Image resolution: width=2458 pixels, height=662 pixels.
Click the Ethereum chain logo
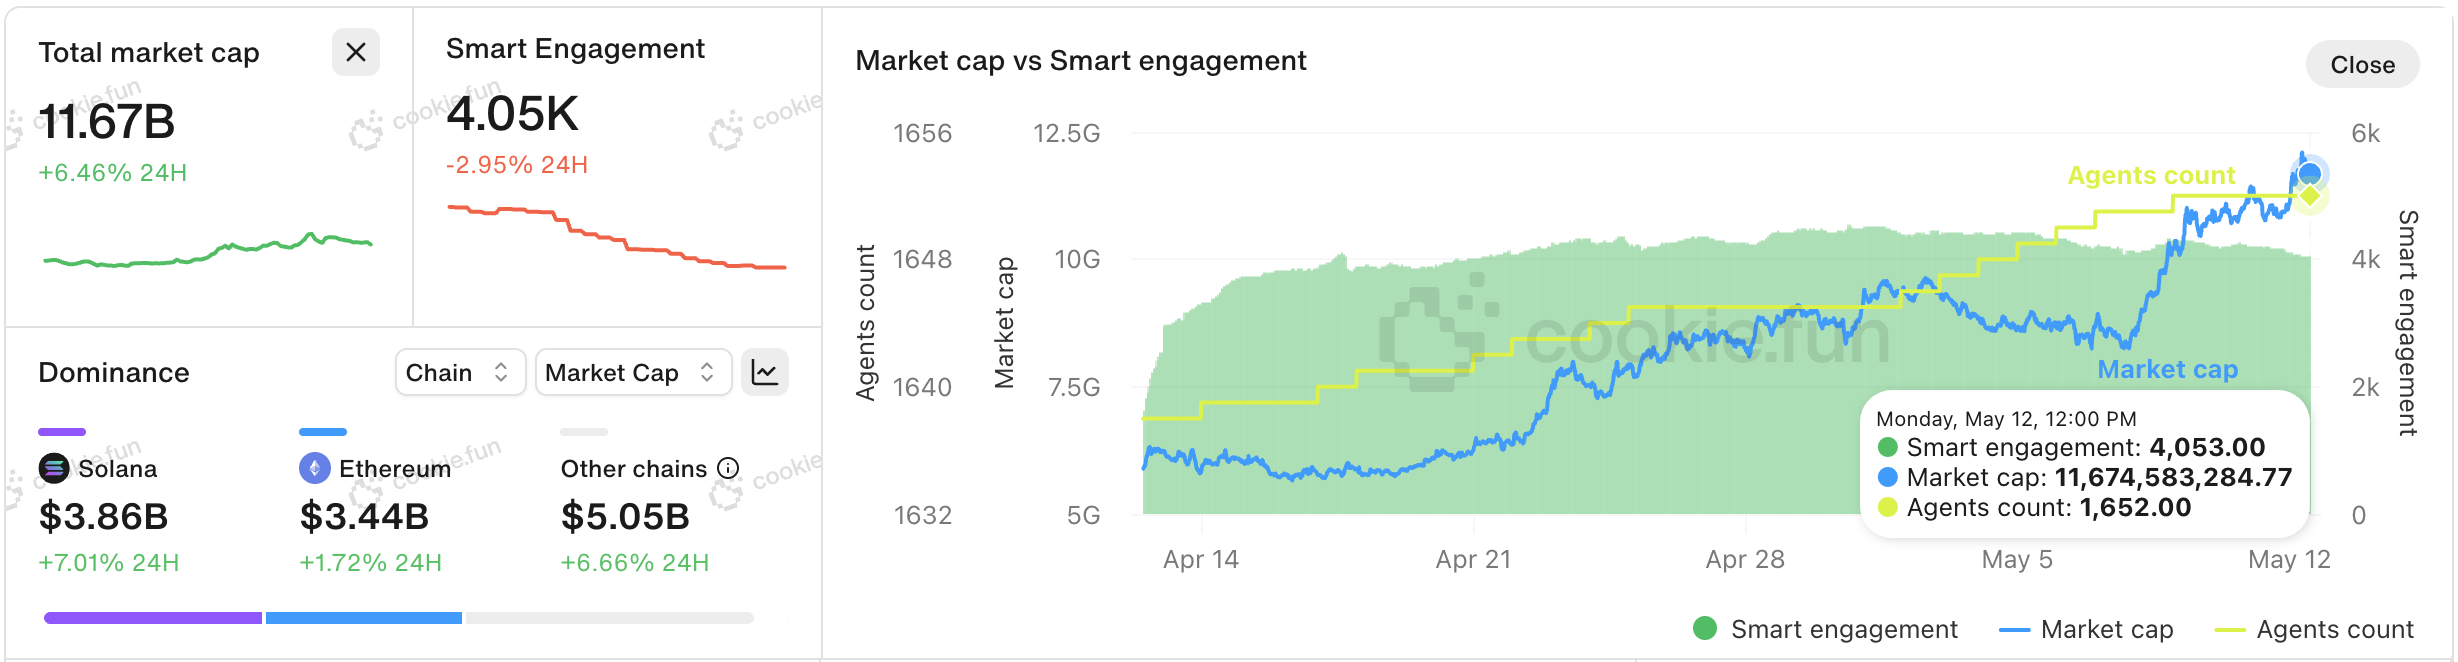click(315, 468)
